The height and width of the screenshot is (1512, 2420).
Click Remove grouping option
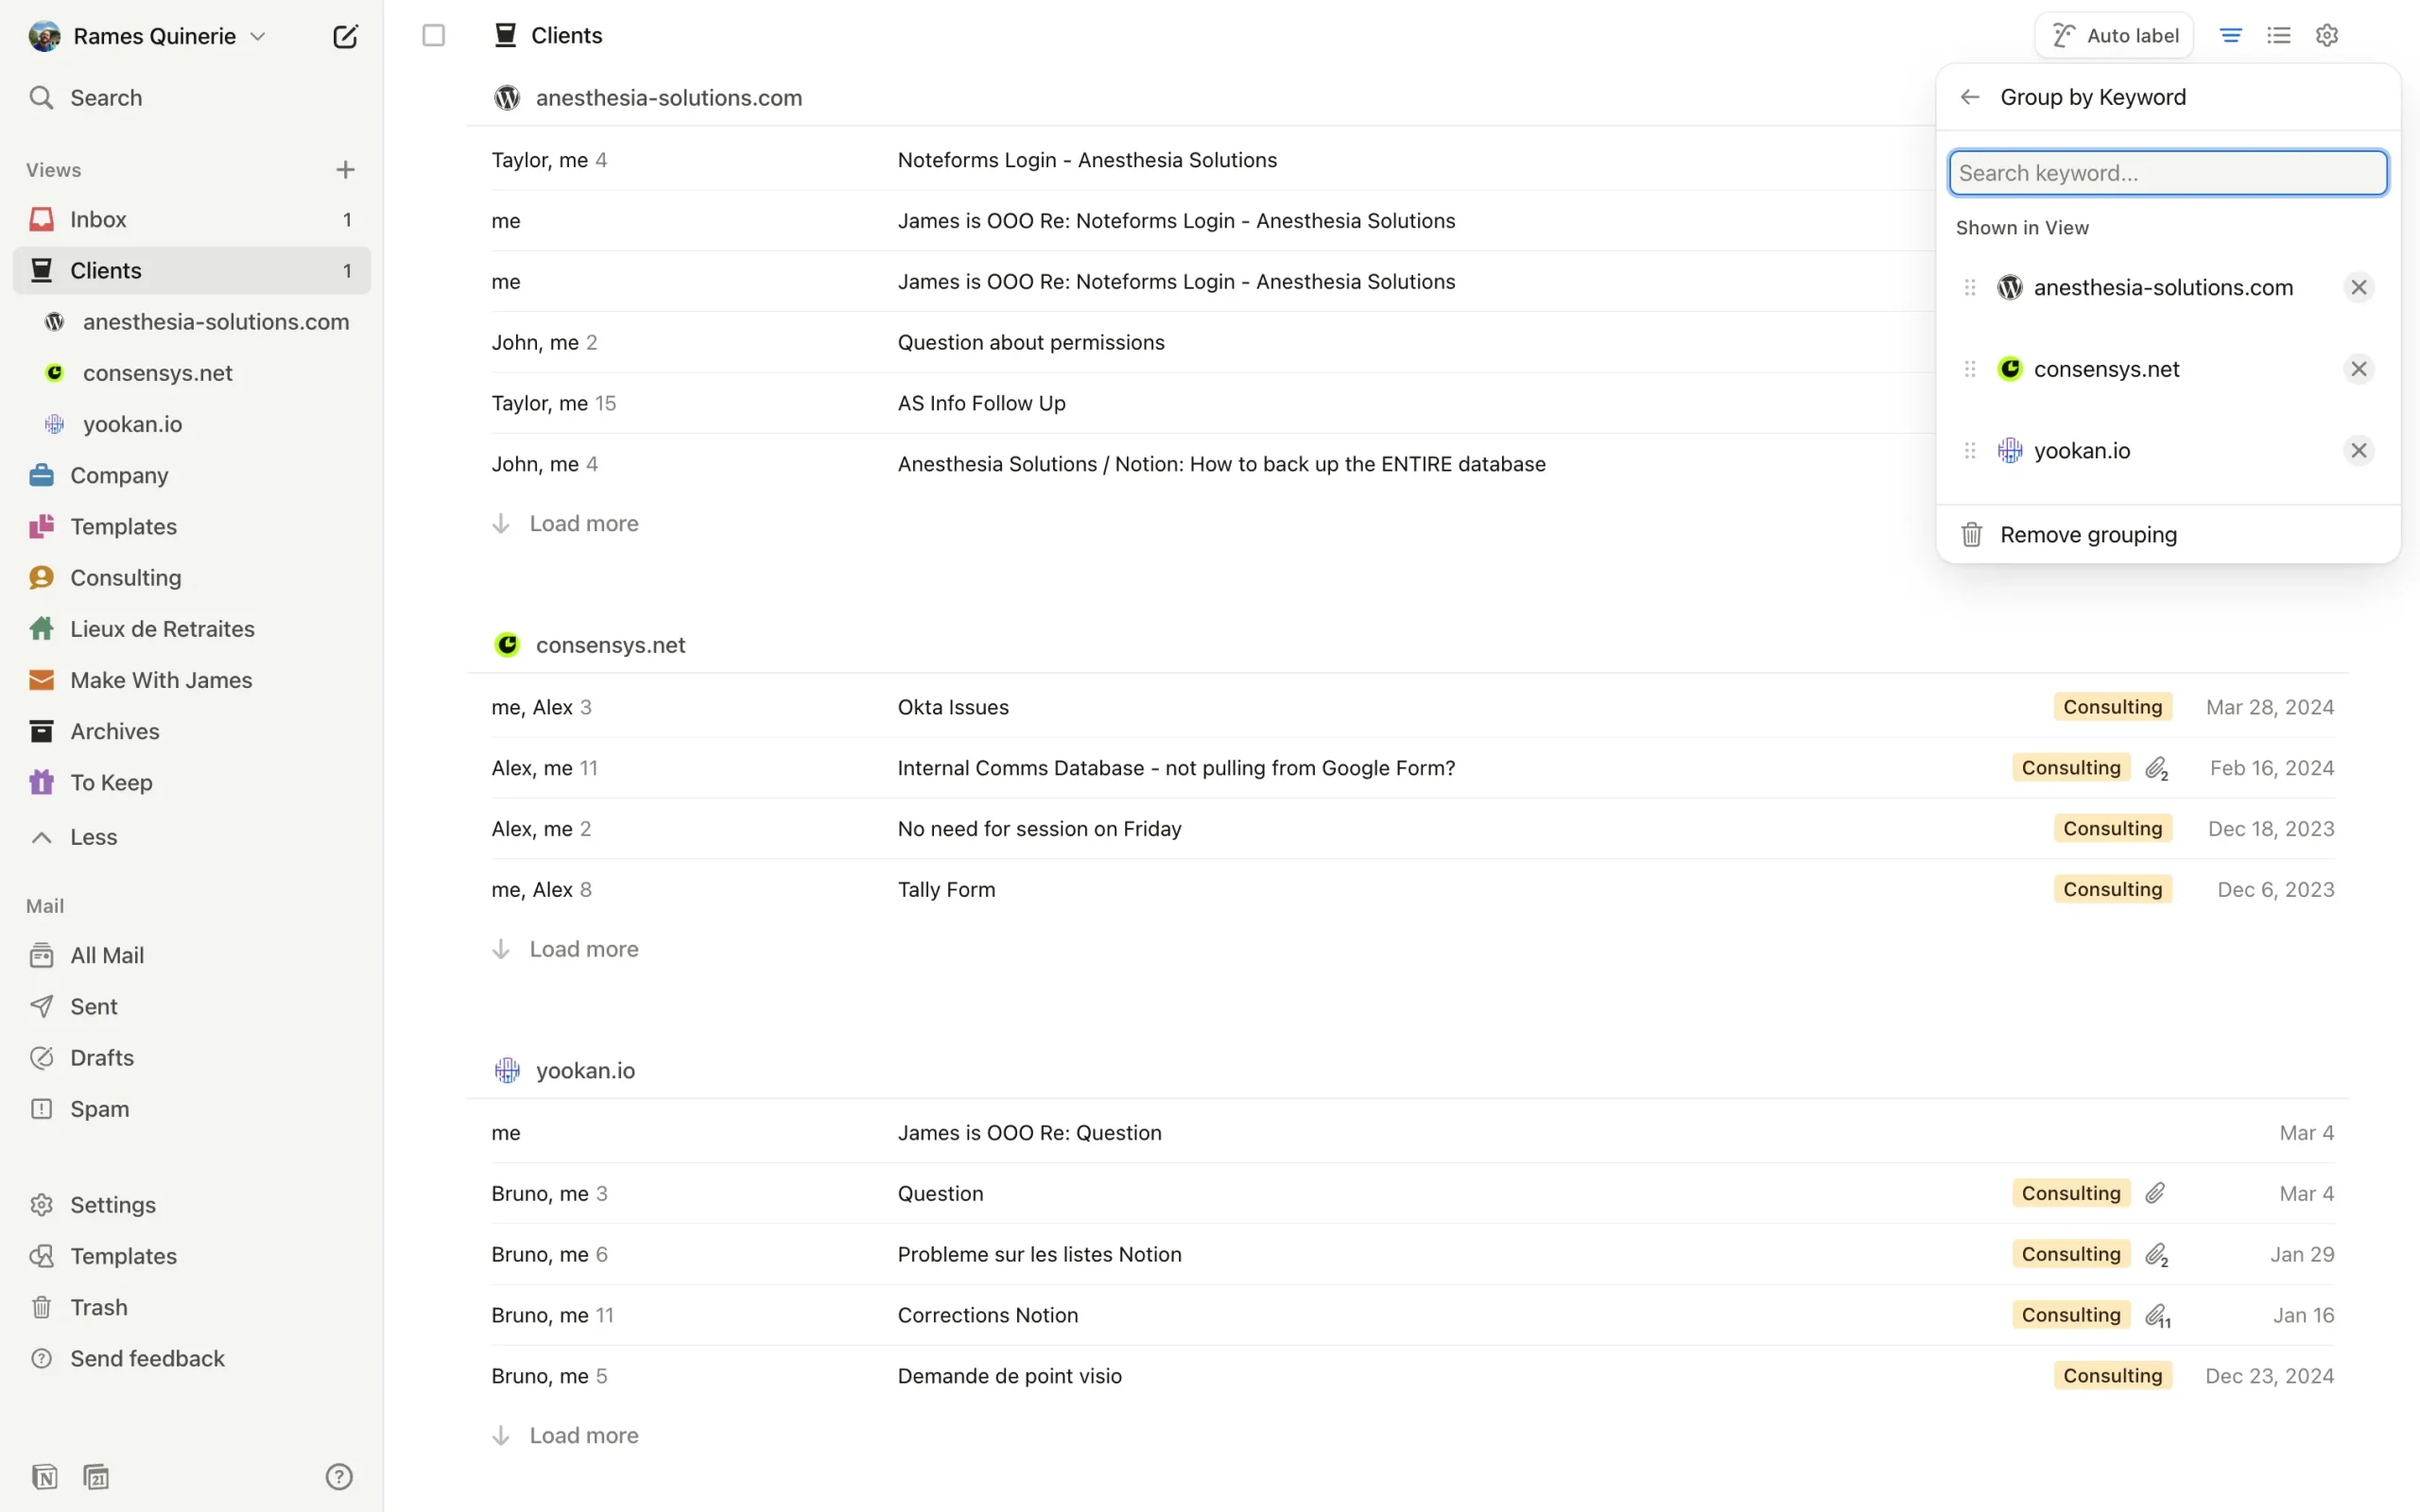(x=2087, y=535)
